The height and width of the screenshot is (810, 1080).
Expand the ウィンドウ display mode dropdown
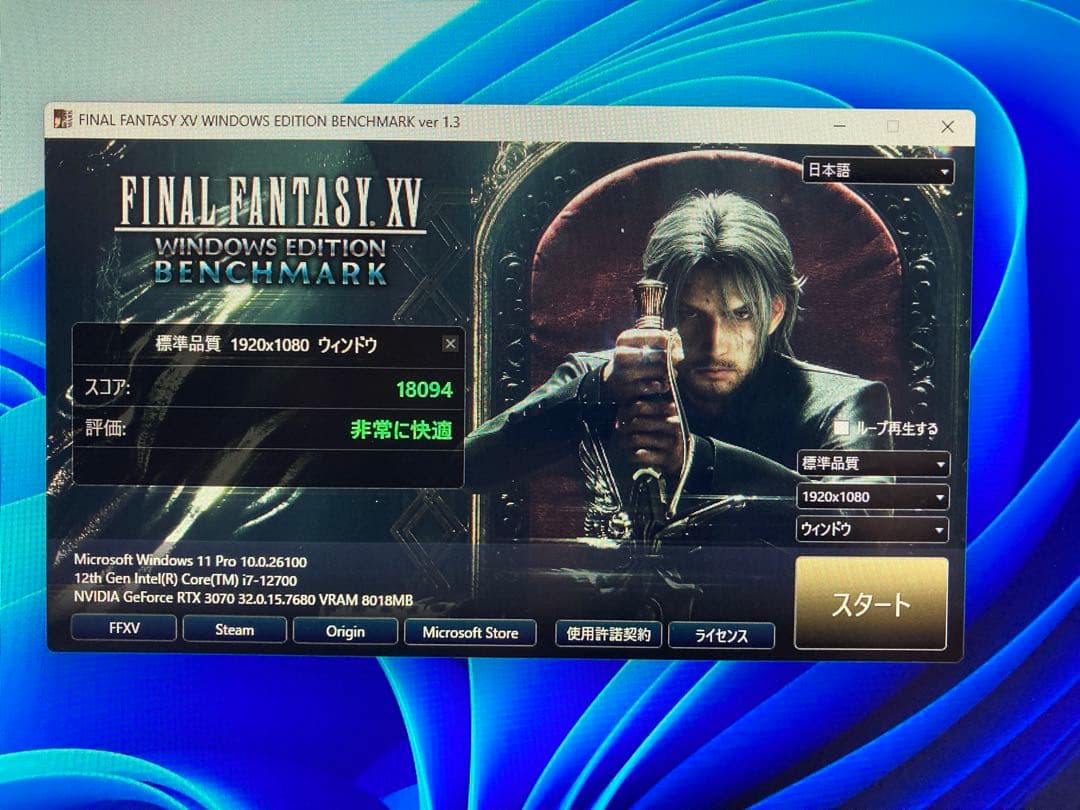[x=873, y=530]
